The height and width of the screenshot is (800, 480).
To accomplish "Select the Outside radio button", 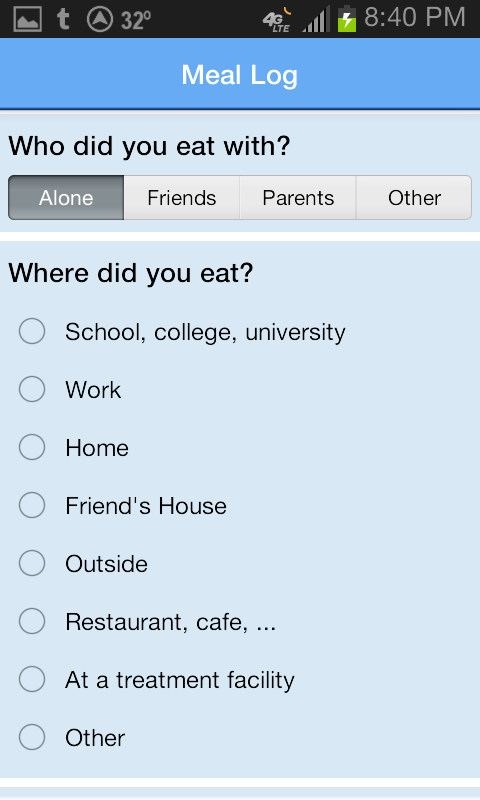I will [240, 564].
